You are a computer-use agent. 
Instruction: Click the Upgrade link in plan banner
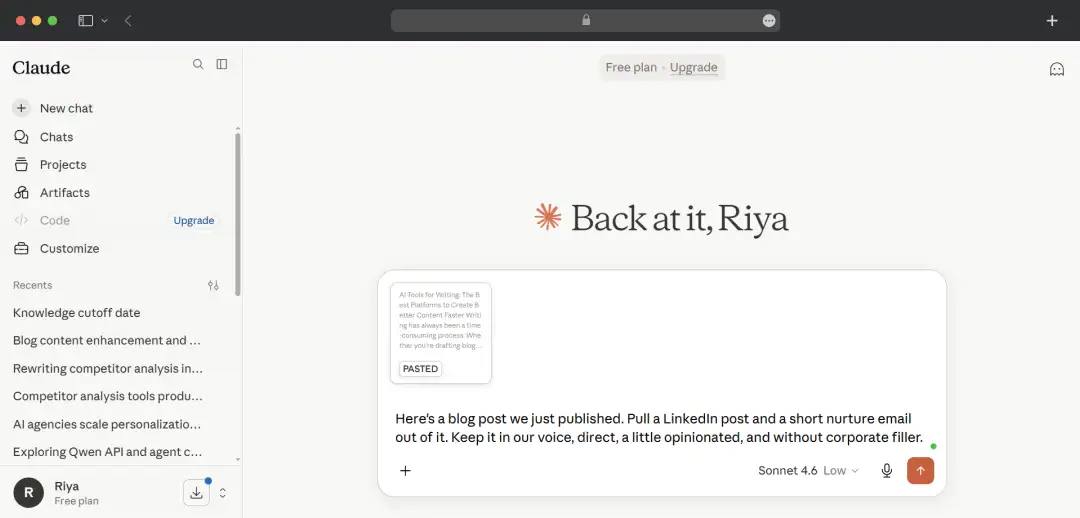(x=694, y=68)
